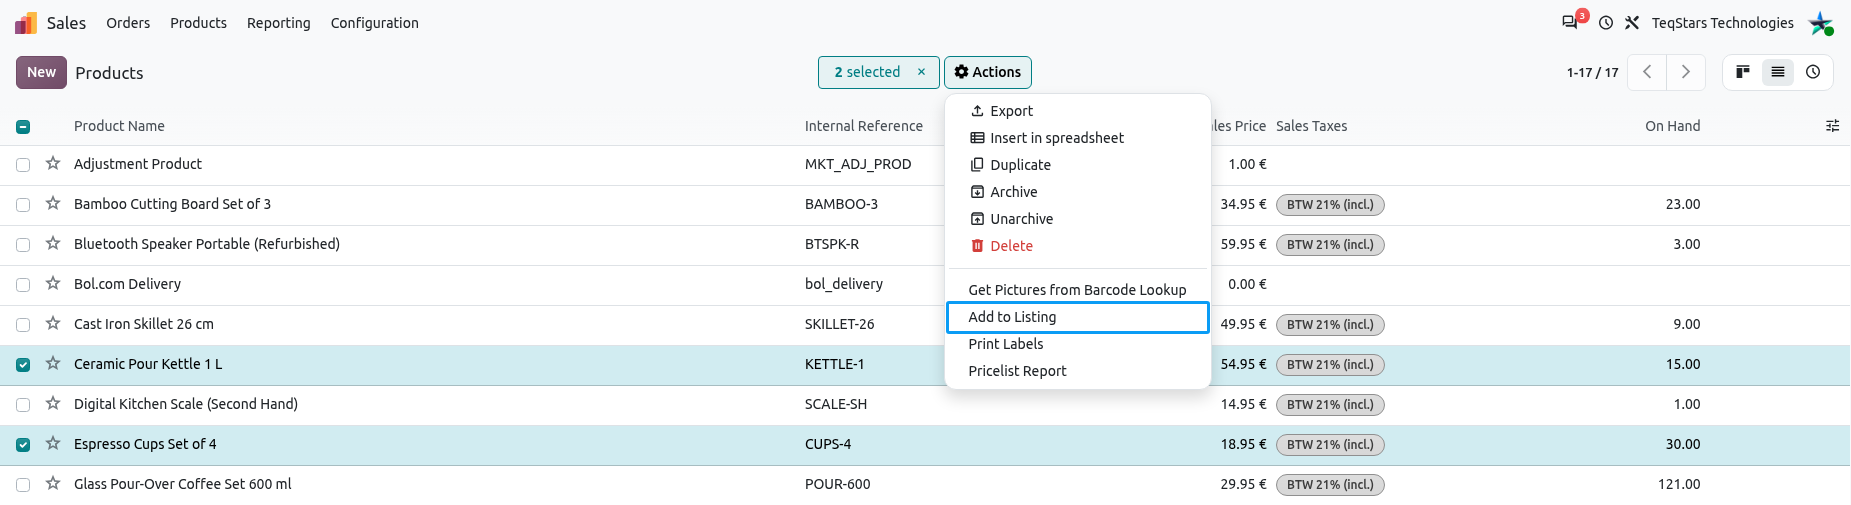Open TeqStars Technologies company switcher

click(x=1722, y=23)
